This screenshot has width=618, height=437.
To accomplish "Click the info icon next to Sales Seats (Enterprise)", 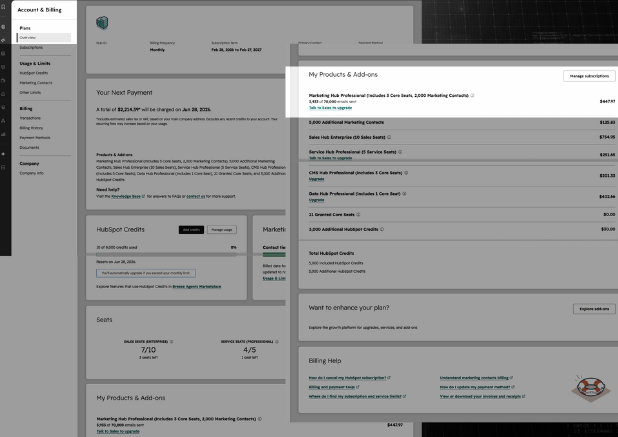I will tap(171, 342).
